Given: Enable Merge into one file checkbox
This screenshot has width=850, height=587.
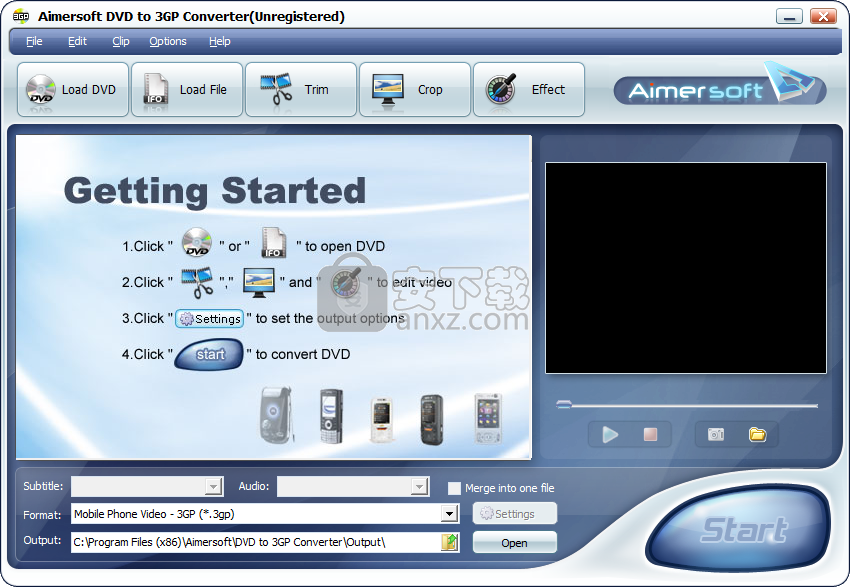Looking at the screenshot, I should pos(454,488).
